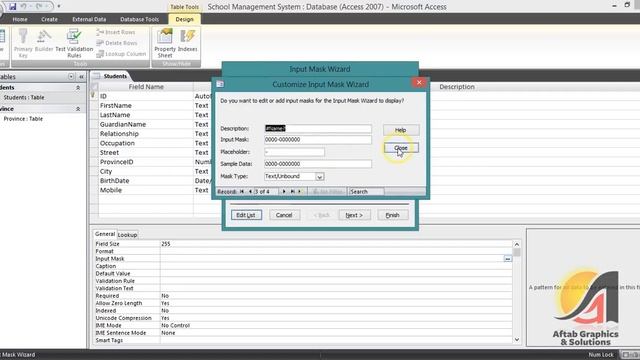Click the Cancel button in Input Mask Wizard
Viewport: 640px width, 360px height.
pos(284,215)
